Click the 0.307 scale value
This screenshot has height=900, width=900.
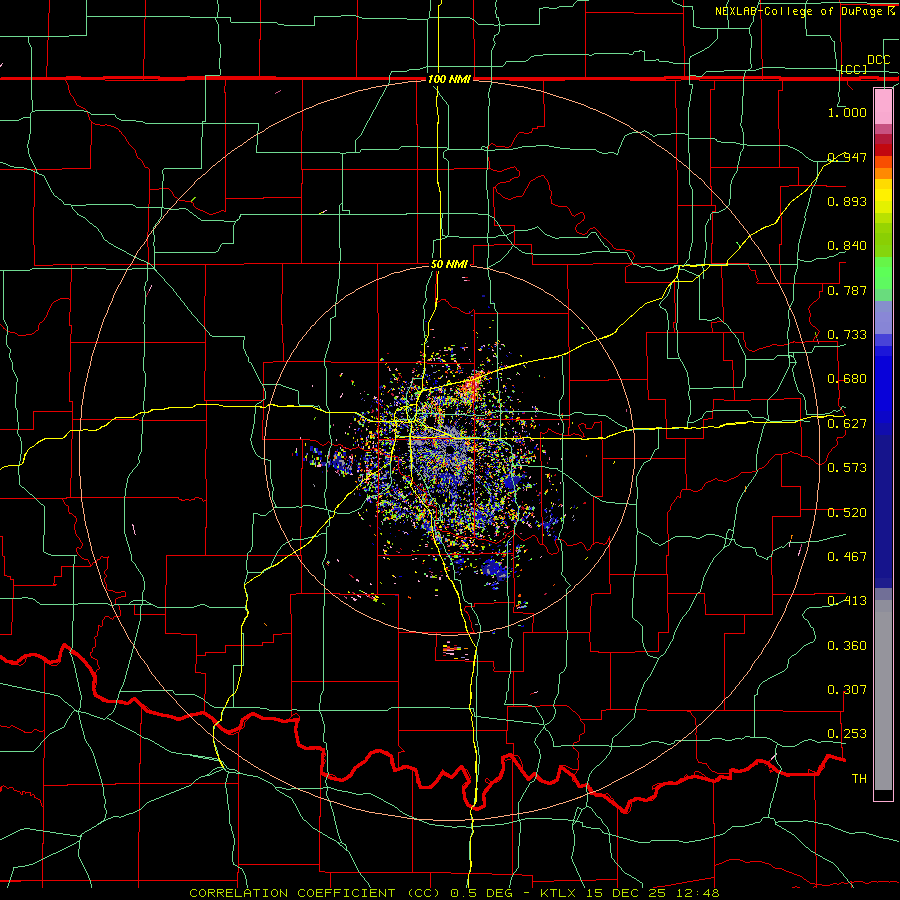847,690
